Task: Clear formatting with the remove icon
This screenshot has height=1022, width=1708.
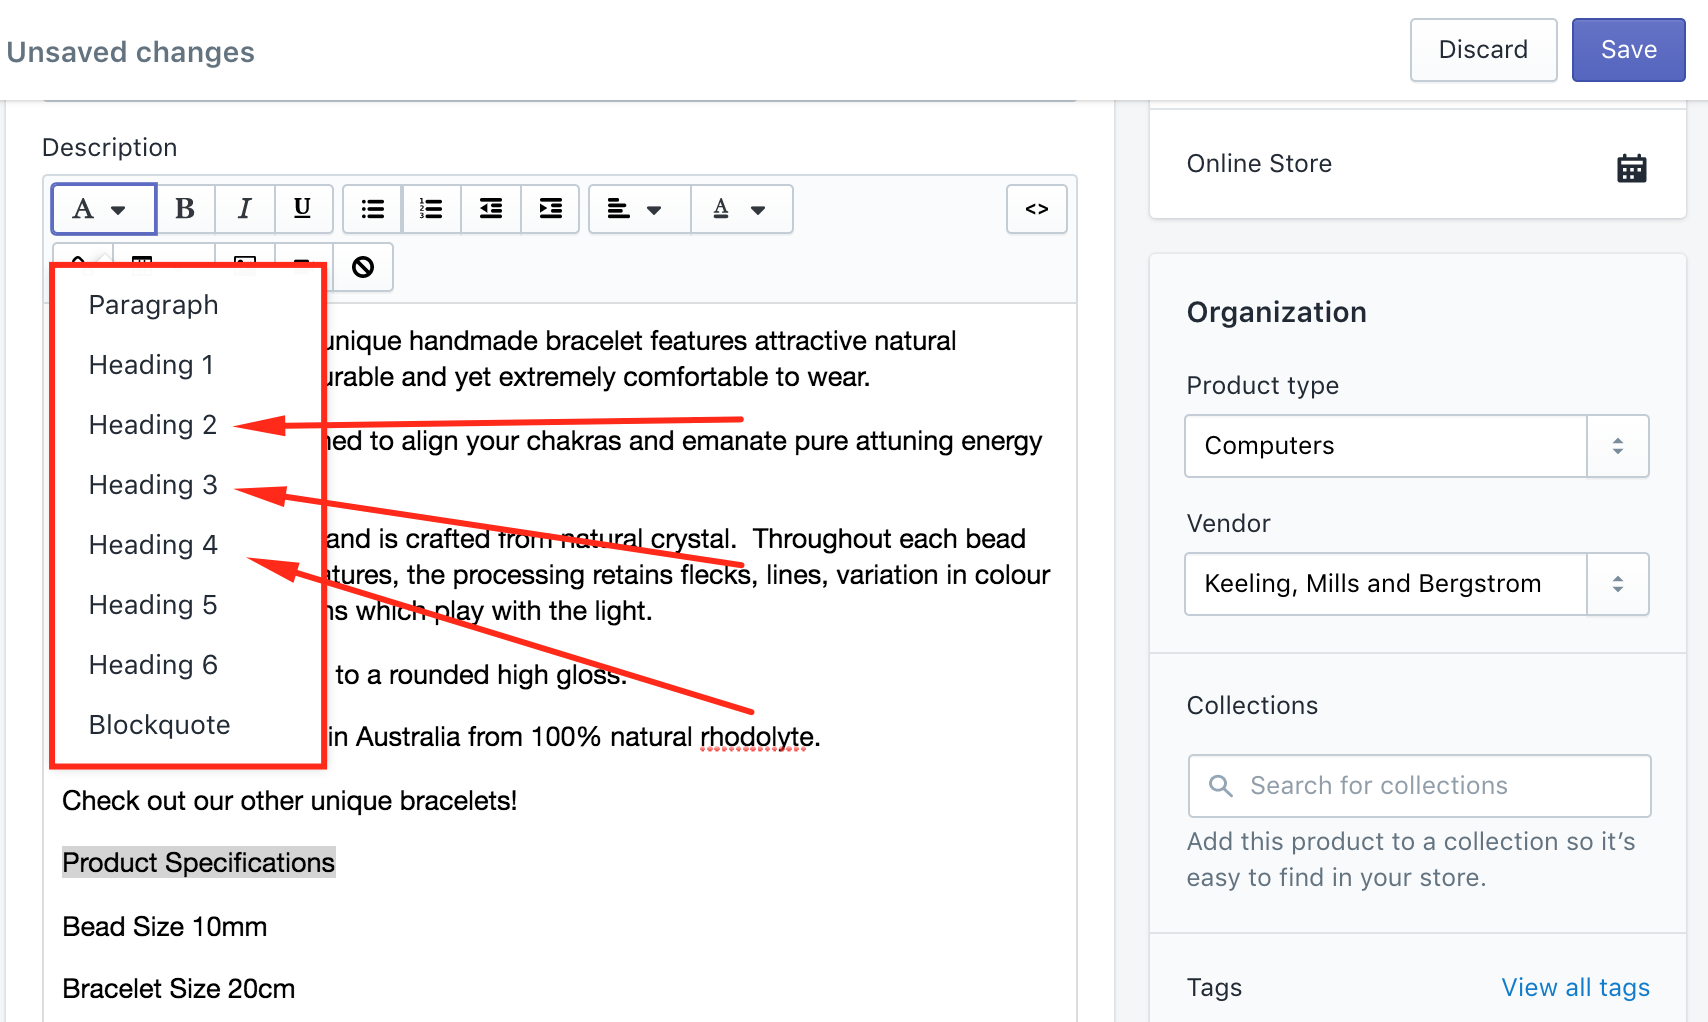Action: coord(363,267)
